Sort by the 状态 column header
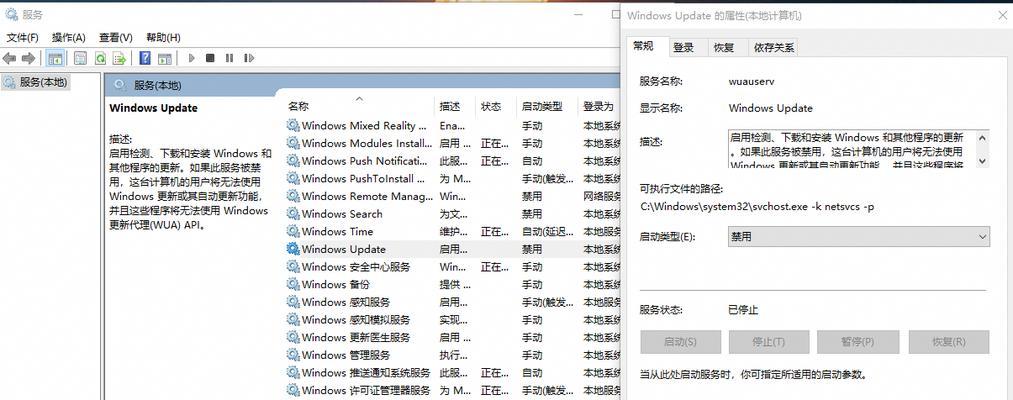 [496, 107]
